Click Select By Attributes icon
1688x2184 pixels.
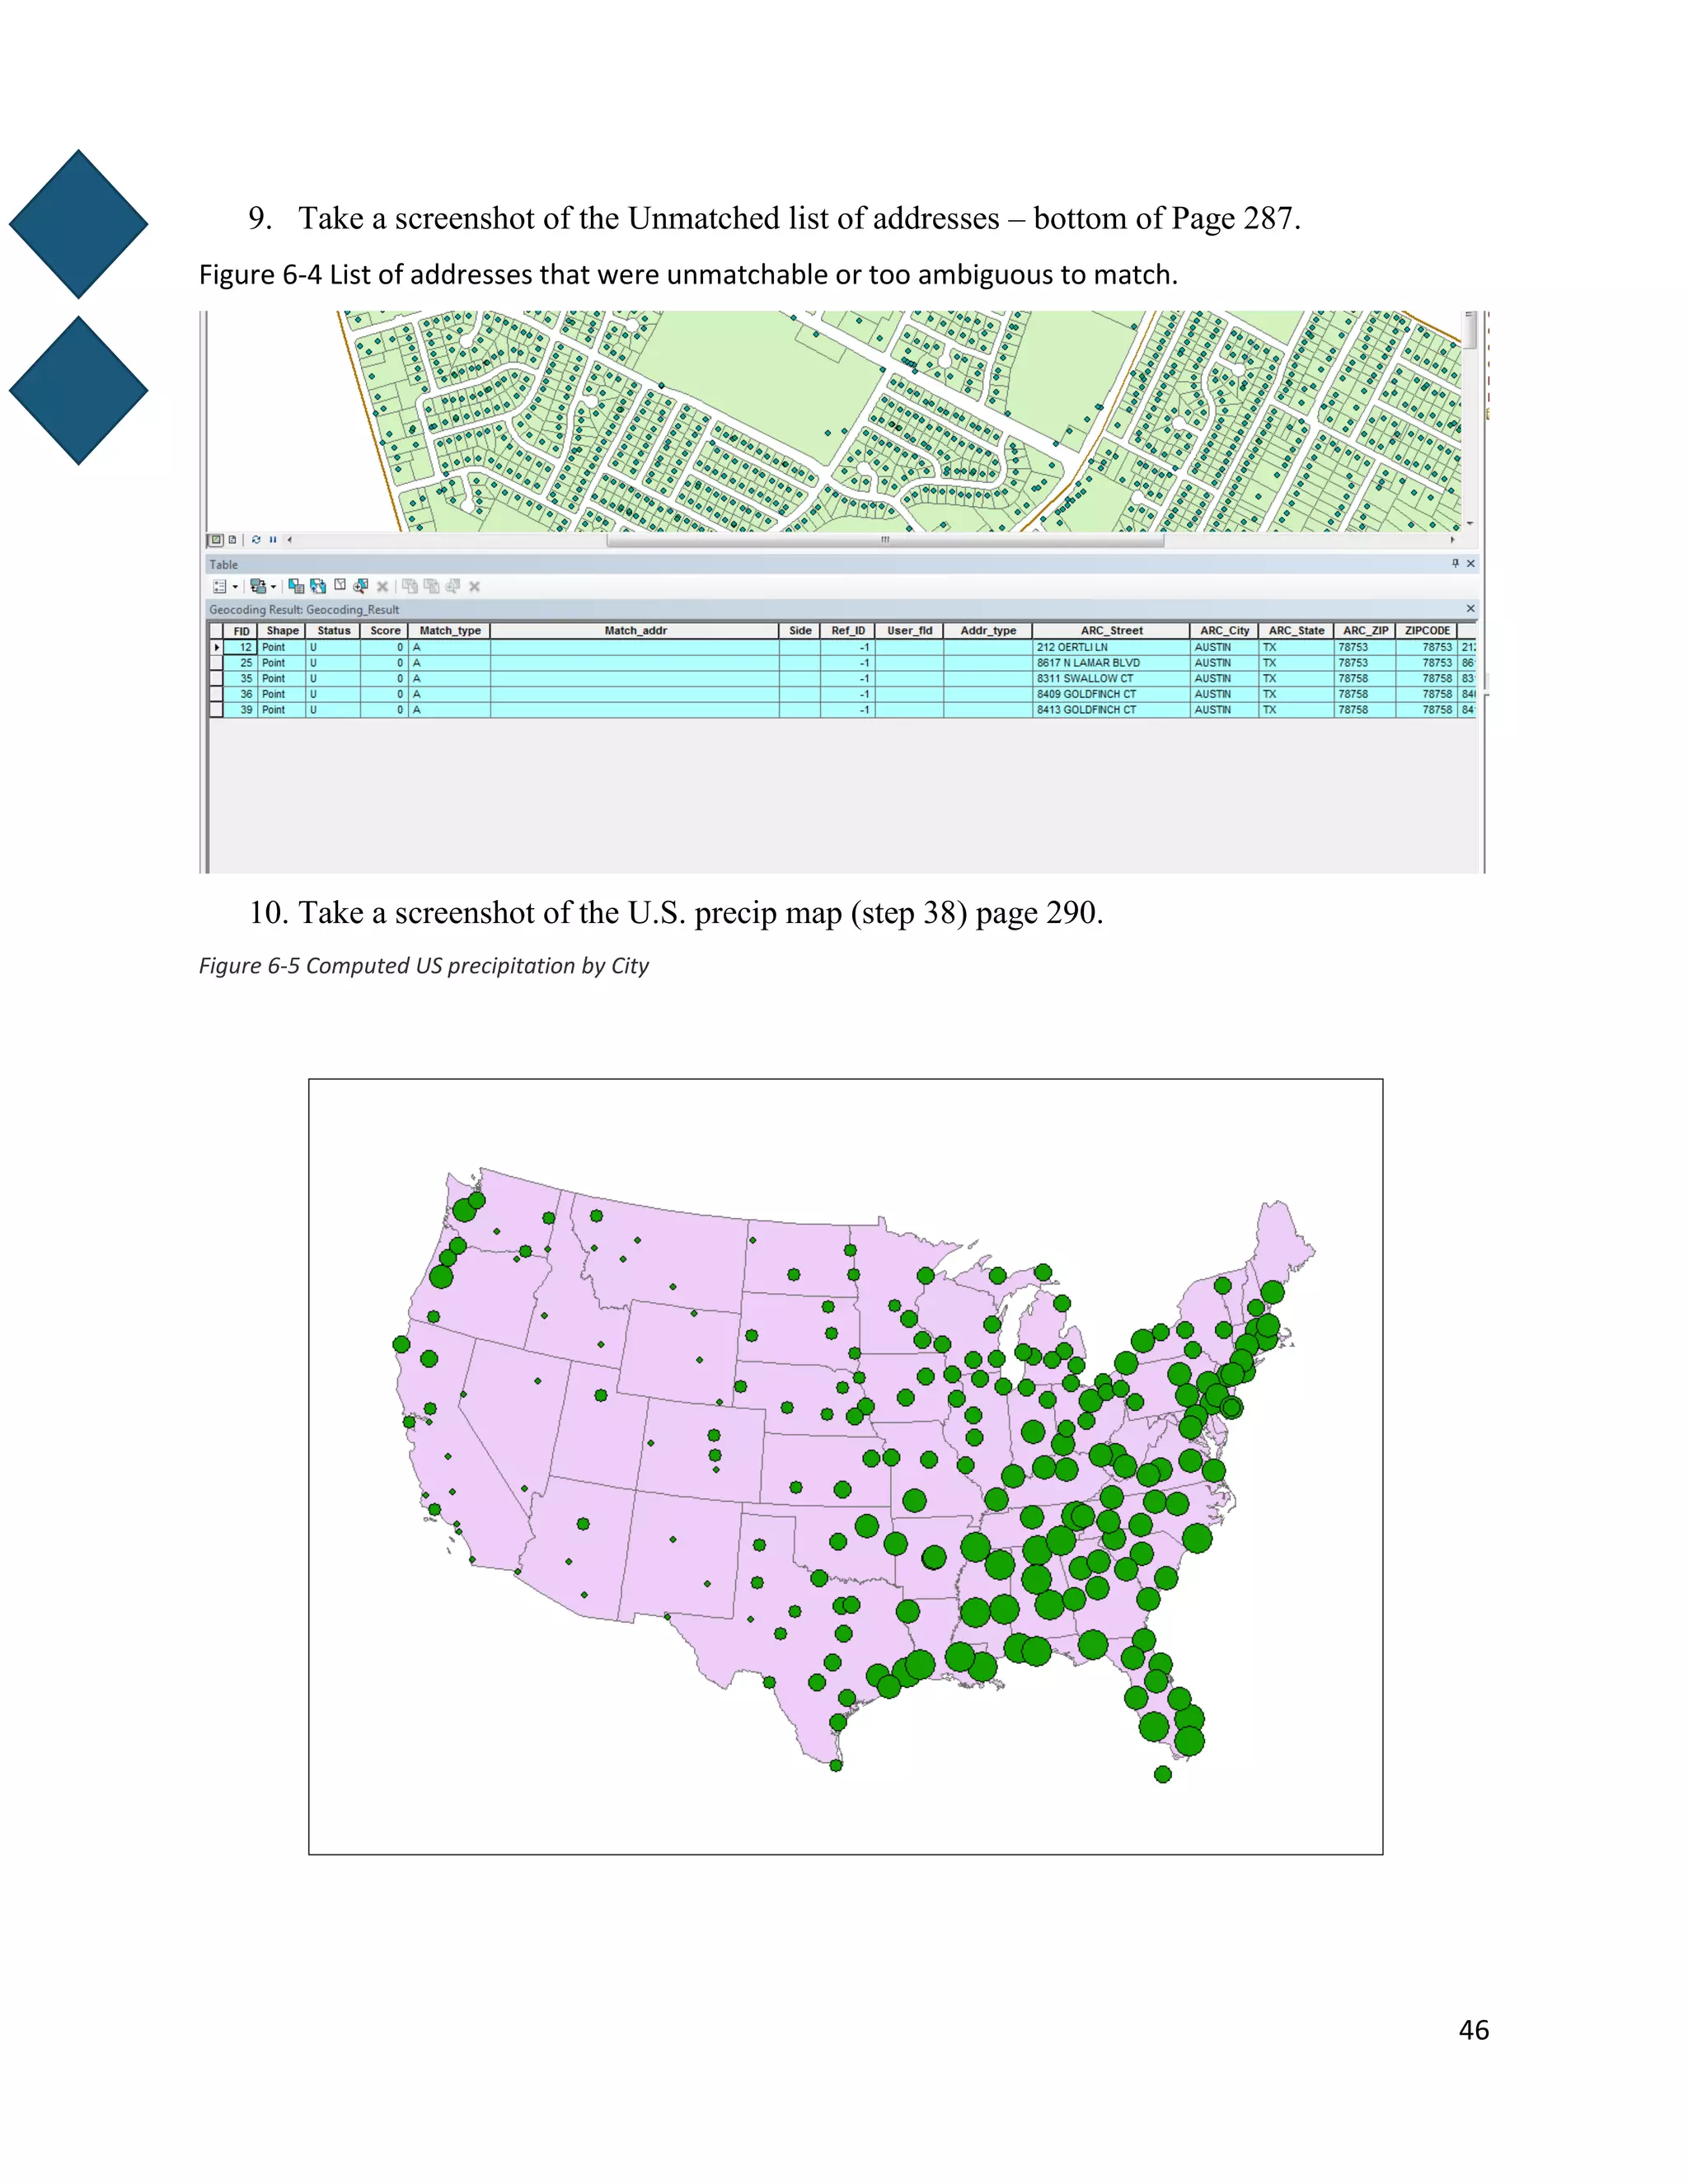click(296, 587)
